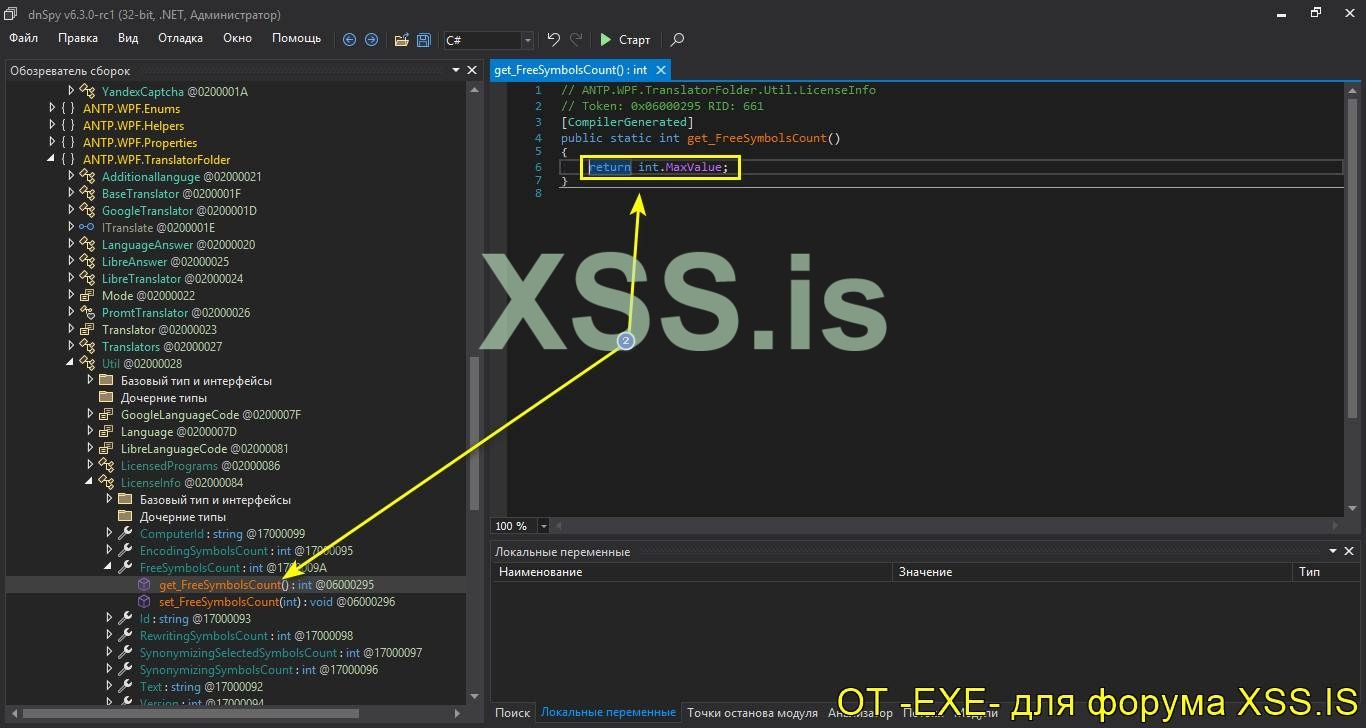The width and height of the screenshot is (1366, 728).
Task: Switch to the Локальные переменные bottom tab
Action: tap(608, 713)
